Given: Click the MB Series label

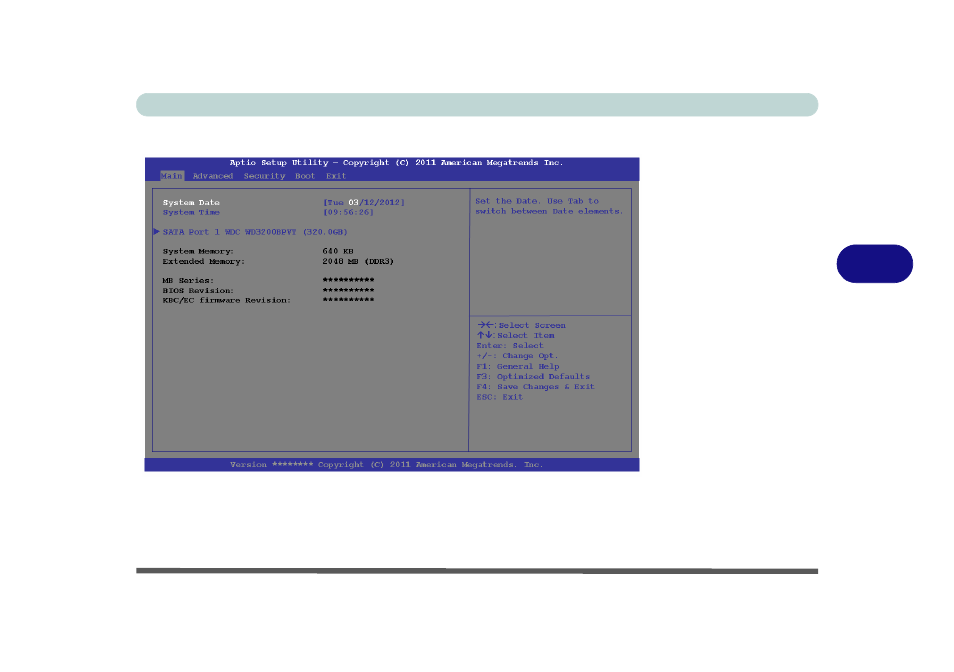Looking at the screenshot, I should pos(188,280).
